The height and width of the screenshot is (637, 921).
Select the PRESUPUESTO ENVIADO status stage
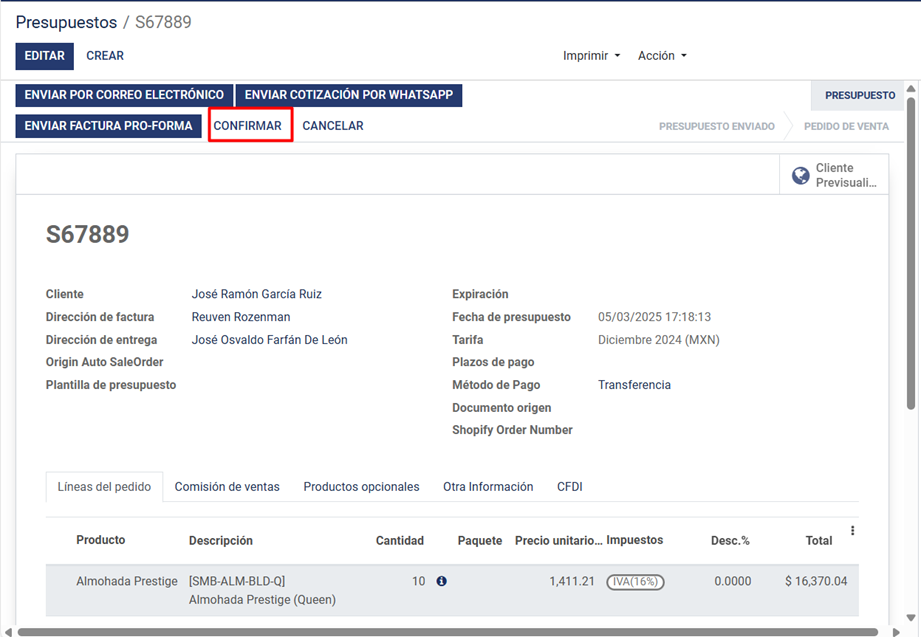[x=717, y=126]
